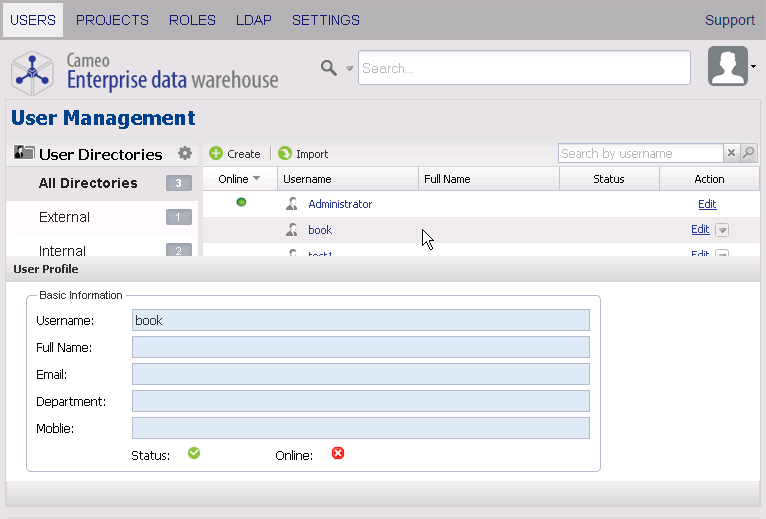
Task: Click the Support link
Action: (x=730, y=20)
